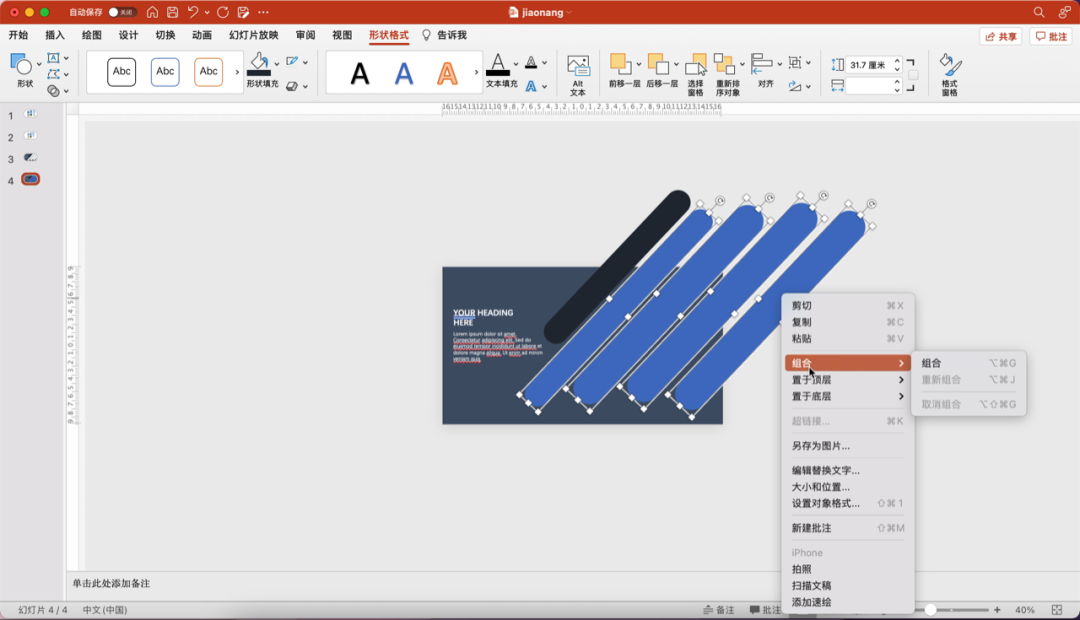The width and height of the screenshot is (1080, 620).
Task: Select the blue-outlined Abc shape style
Action: [165, 72]
